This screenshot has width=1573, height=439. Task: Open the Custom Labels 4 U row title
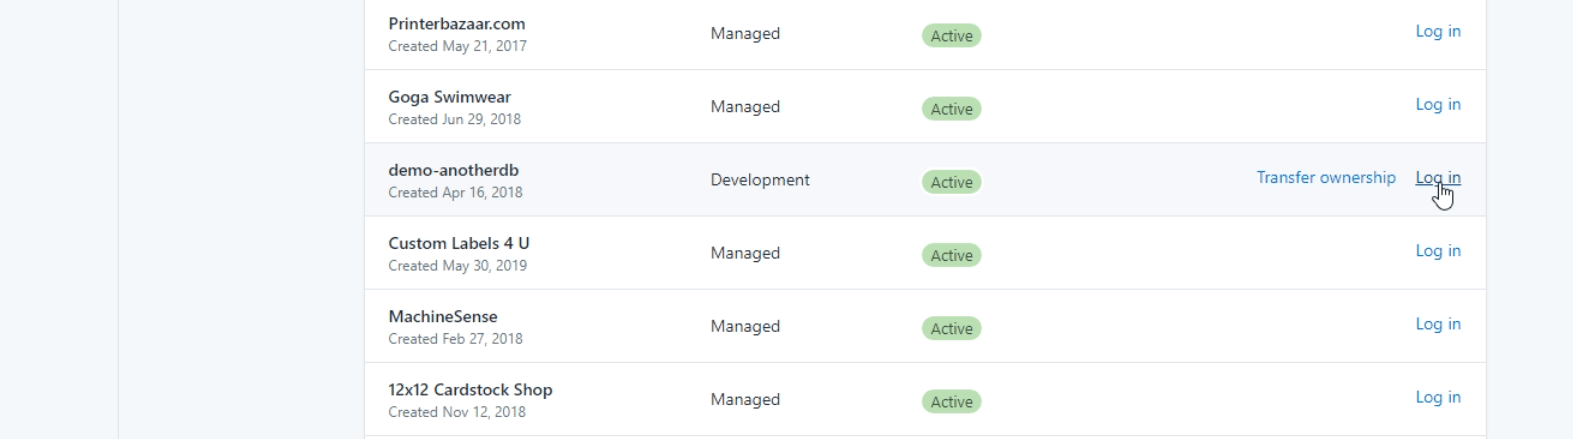[458, 243]
